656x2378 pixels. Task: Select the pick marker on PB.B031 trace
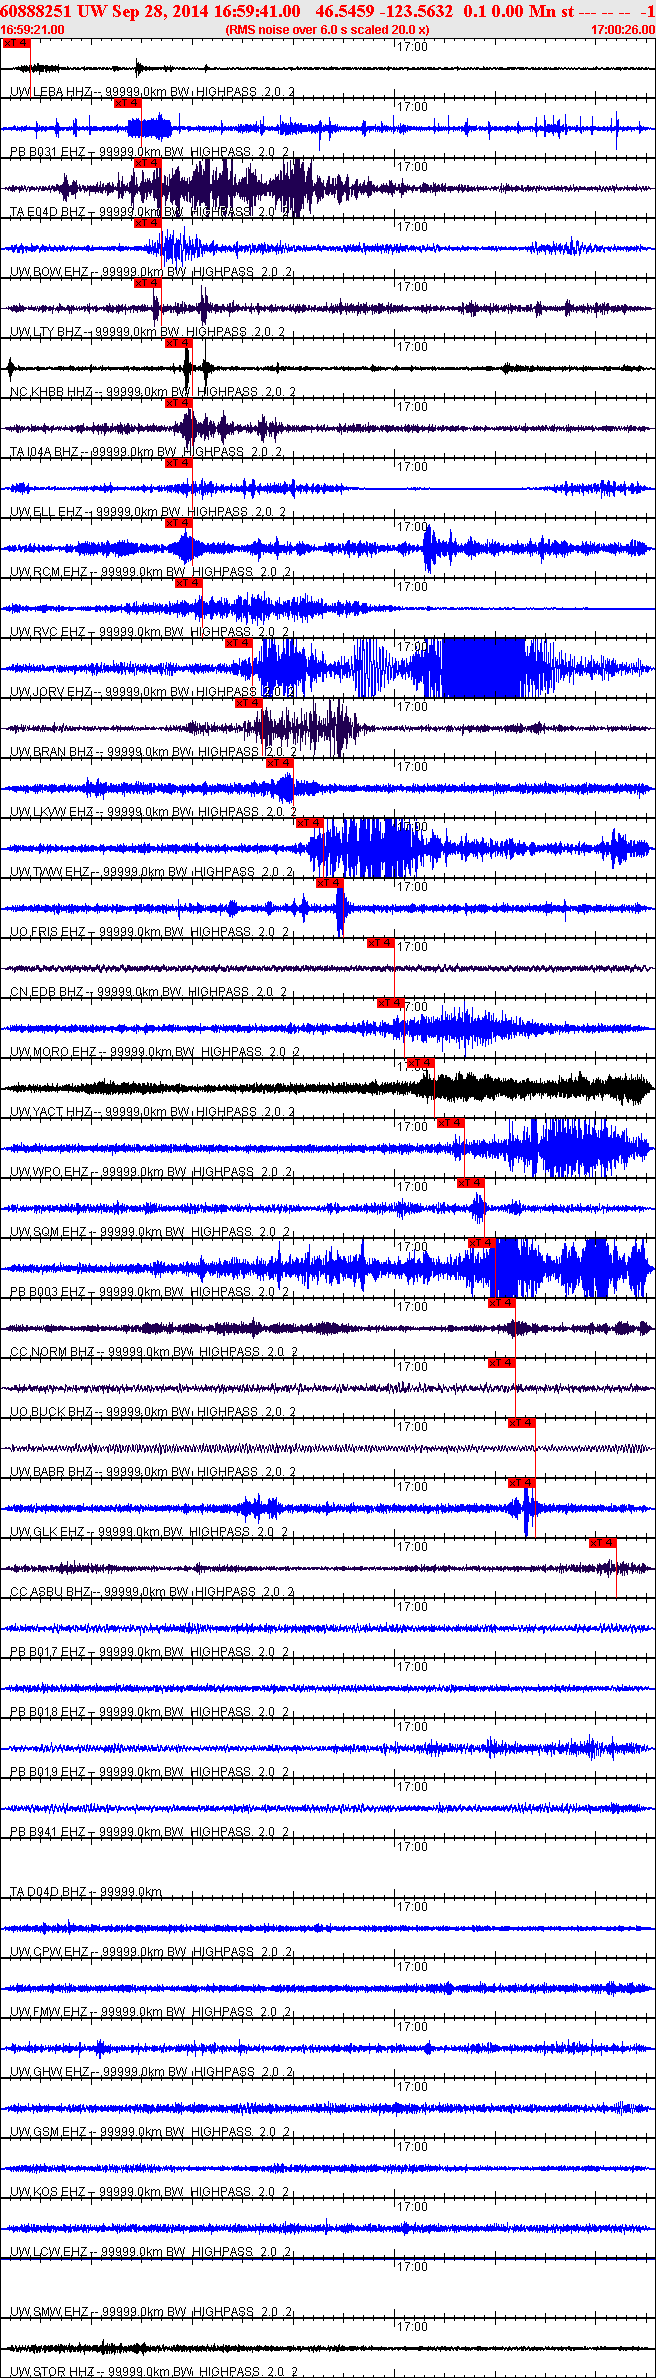127,103
